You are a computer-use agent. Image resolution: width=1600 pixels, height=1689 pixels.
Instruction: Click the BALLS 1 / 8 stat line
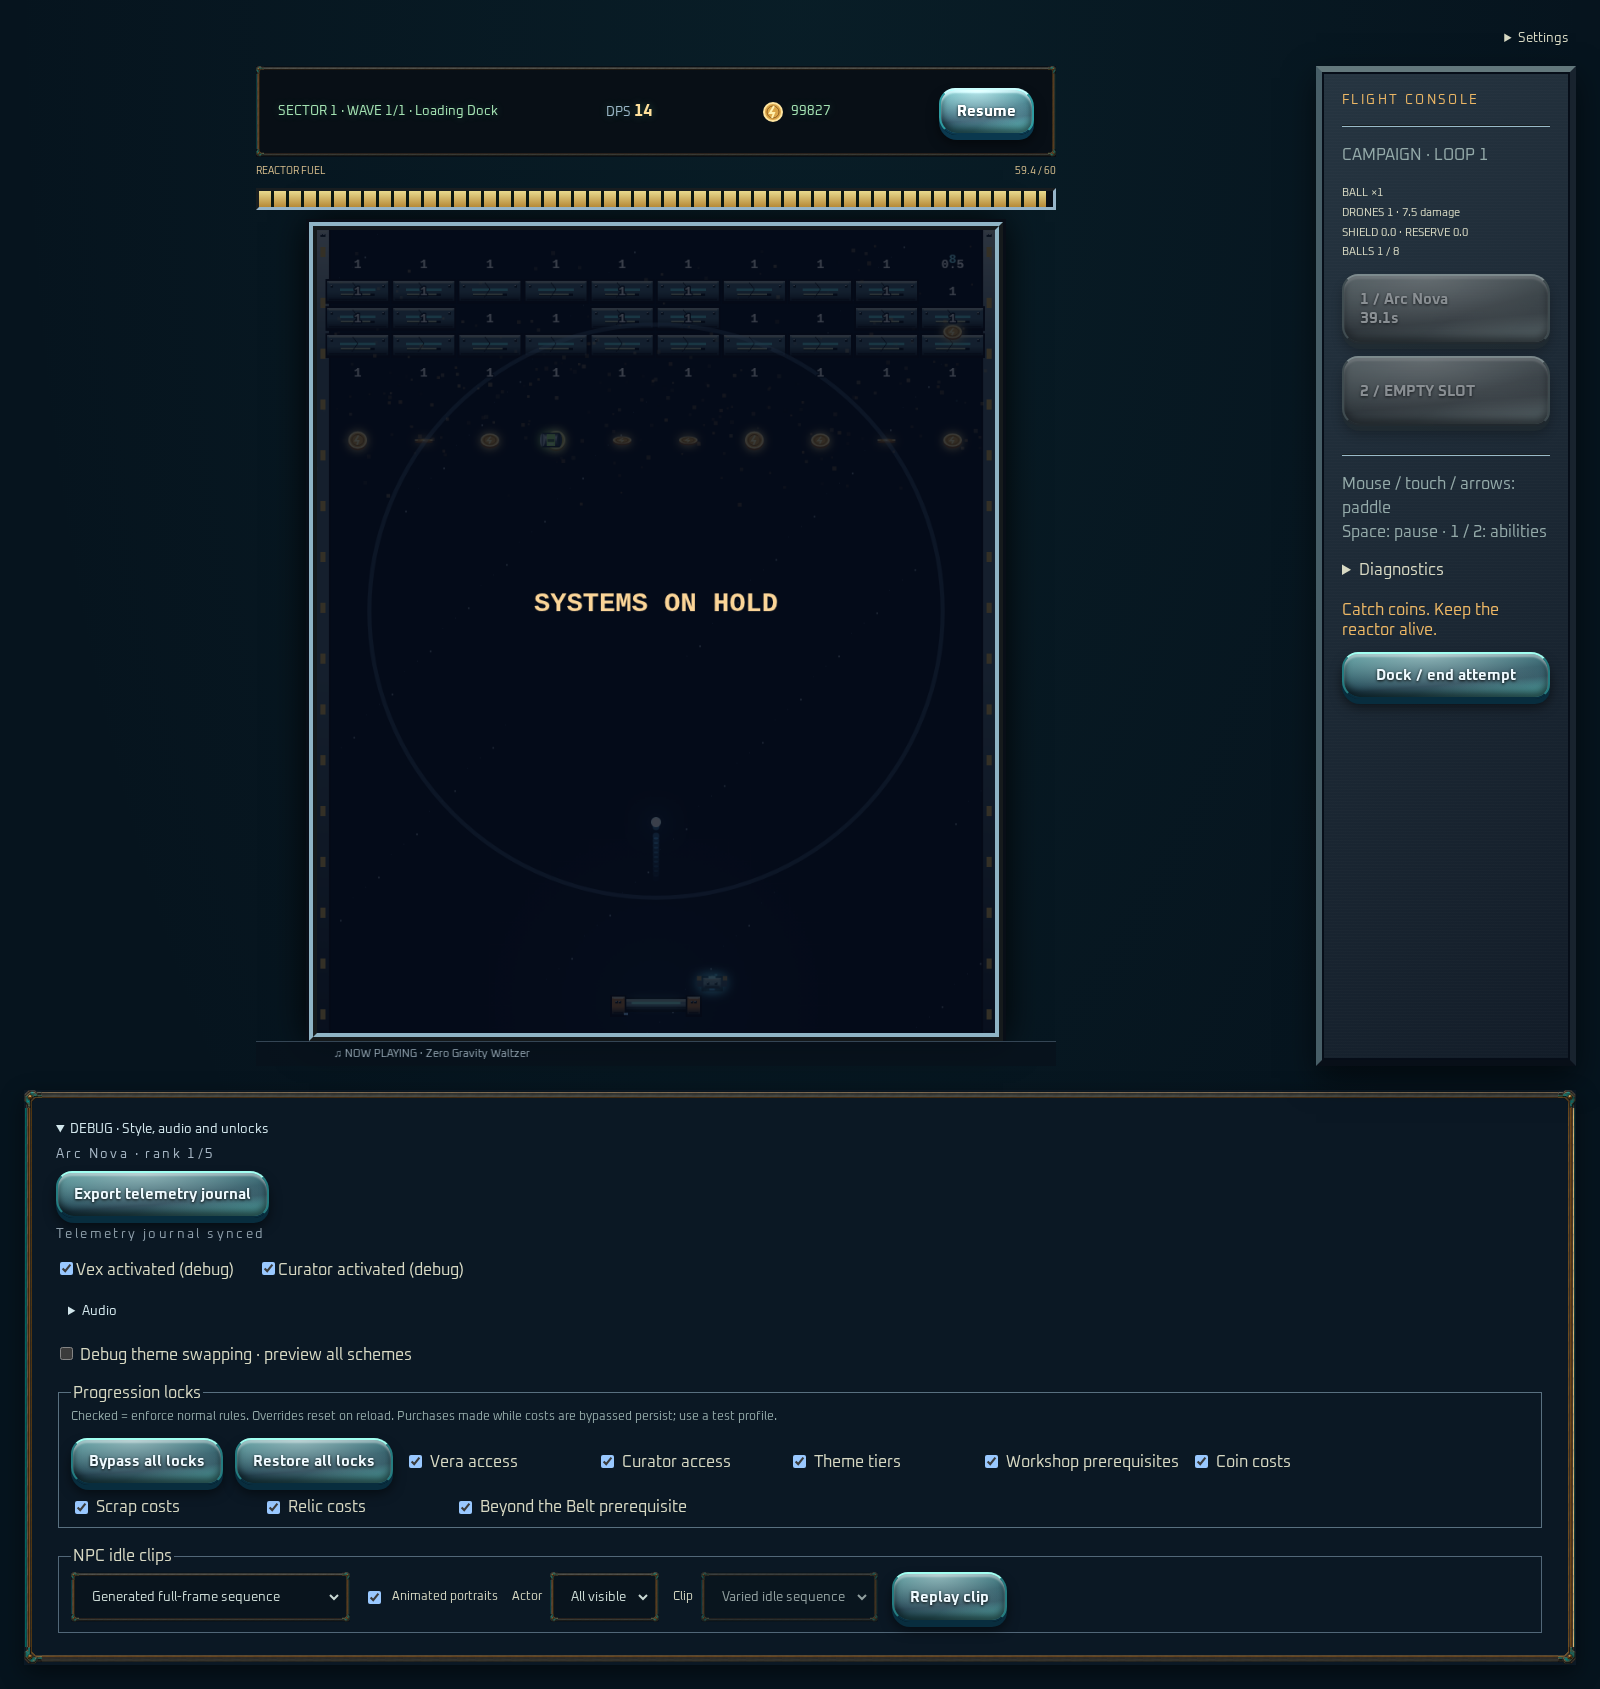[1371, 251]
